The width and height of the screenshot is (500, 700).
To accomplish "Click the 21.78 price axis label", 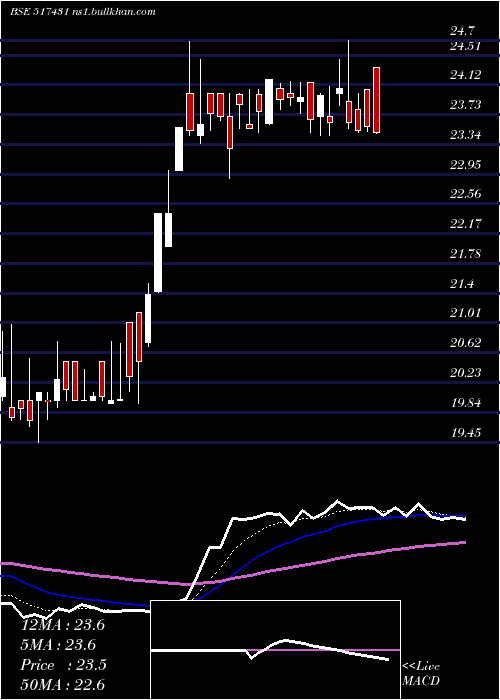I will [466, 254].
